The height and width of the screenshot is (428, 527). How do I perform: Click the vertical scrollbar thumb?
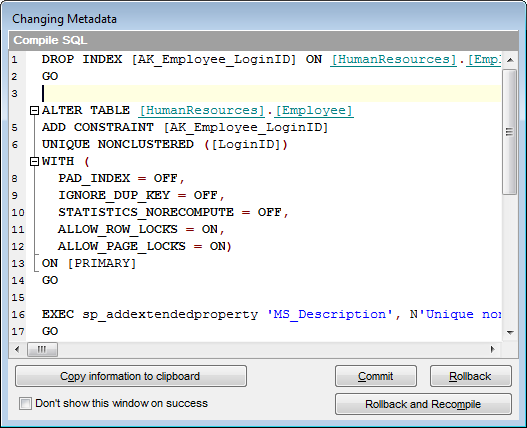pos(510,132)
